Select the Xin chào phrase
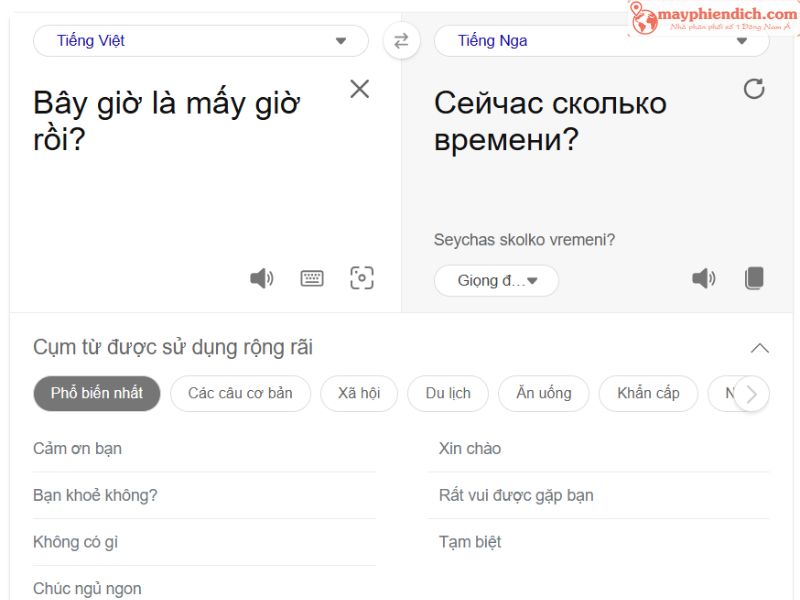 tap(469, 448)
